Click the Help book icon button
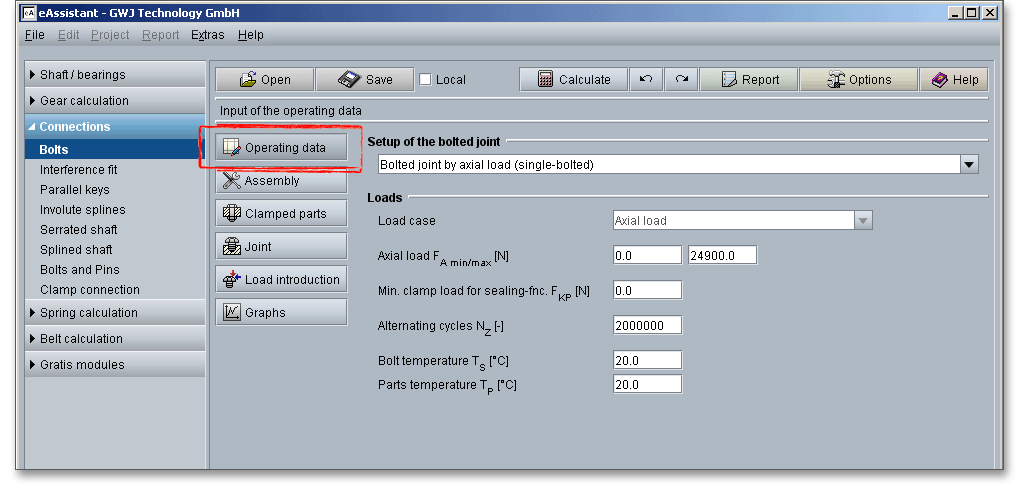The height and width of the screenshot is (485, 1019). 954,80
